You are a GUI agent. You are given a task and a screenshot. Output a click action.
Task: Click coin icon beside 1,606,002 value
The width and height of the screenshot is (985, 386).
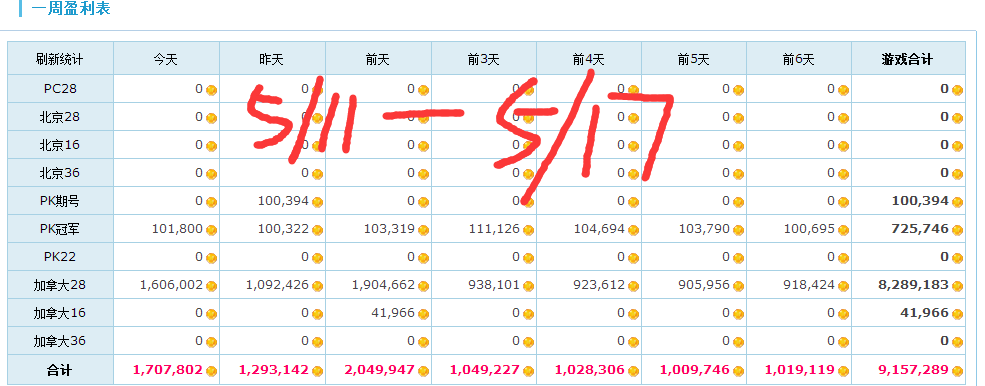pyautogui.click(x=211, y=286)
